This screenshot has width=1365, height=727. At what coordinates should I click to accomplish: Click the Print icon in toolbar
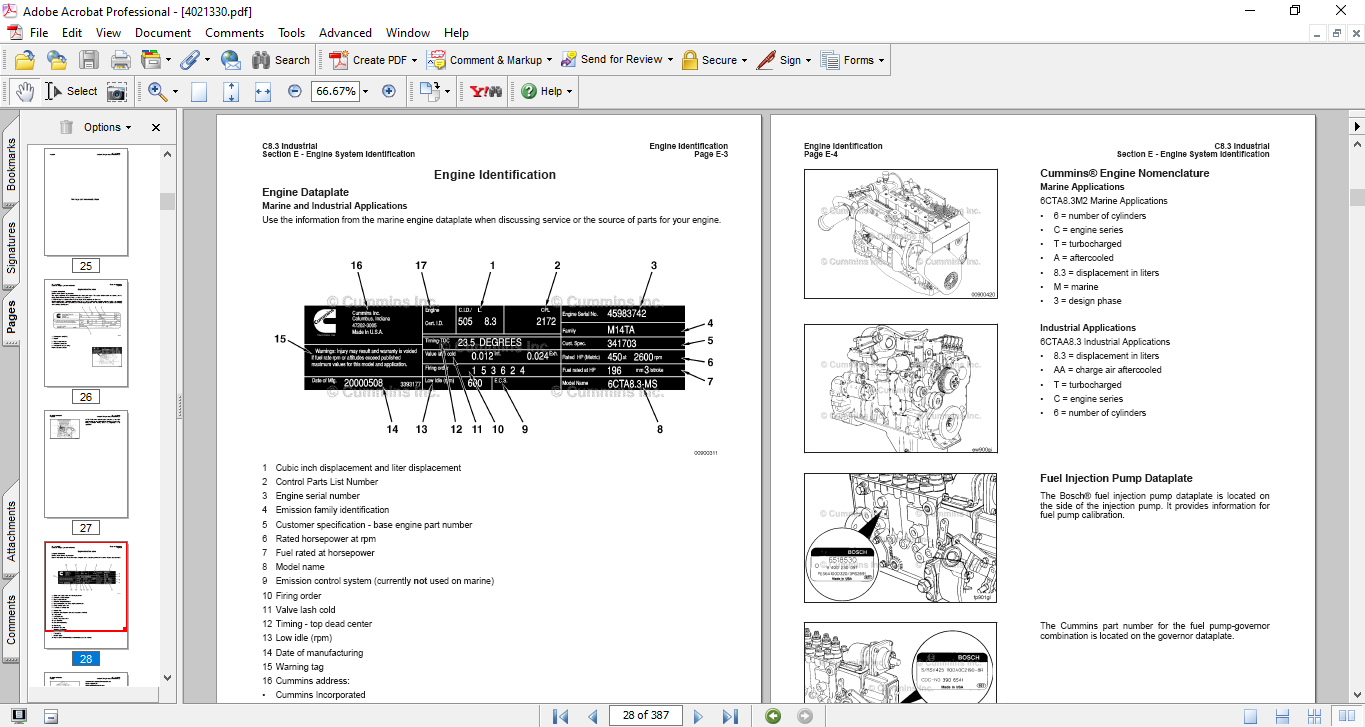click(x=120, y=60)
